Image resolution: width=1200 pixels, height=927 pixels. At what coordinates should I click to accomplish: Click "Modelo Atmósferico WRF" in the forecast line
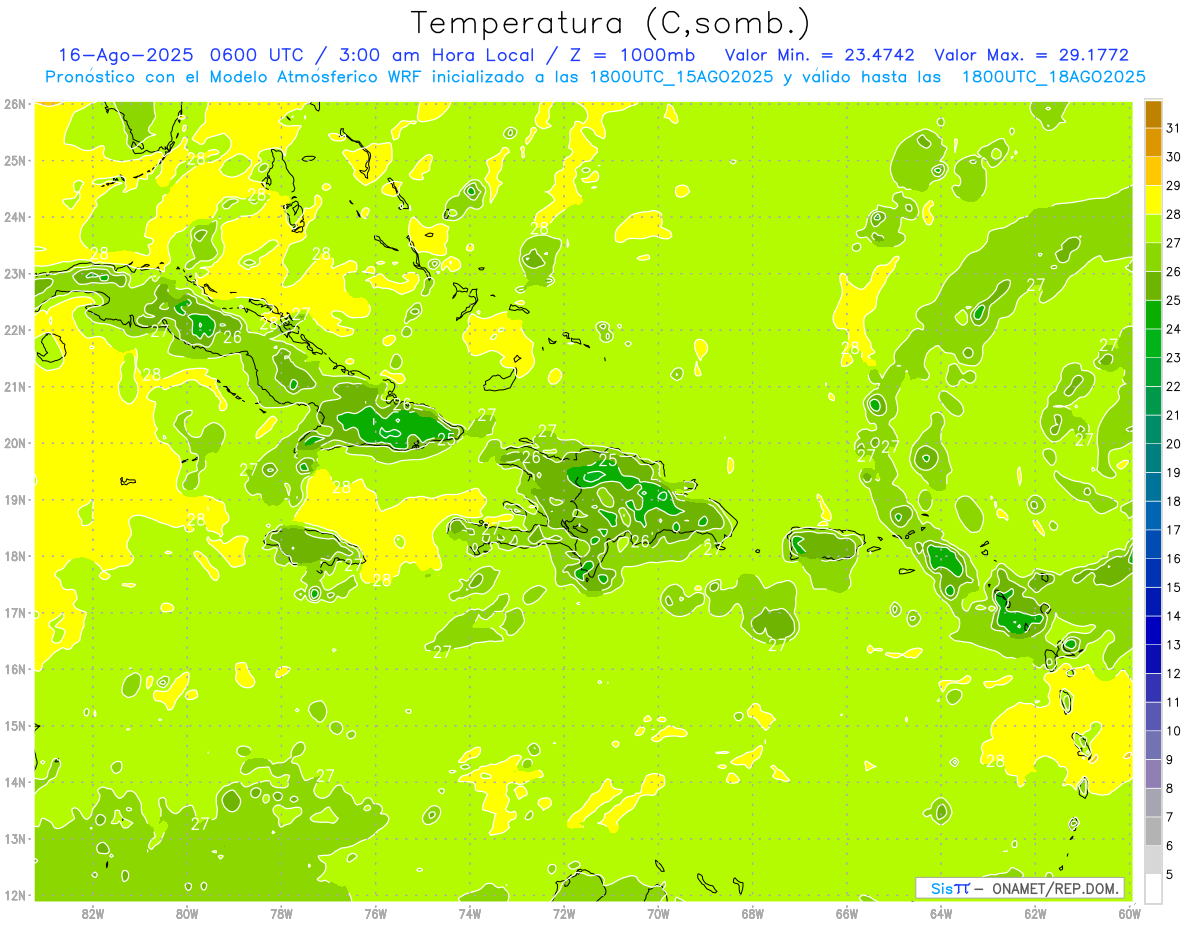coord(294,77)
